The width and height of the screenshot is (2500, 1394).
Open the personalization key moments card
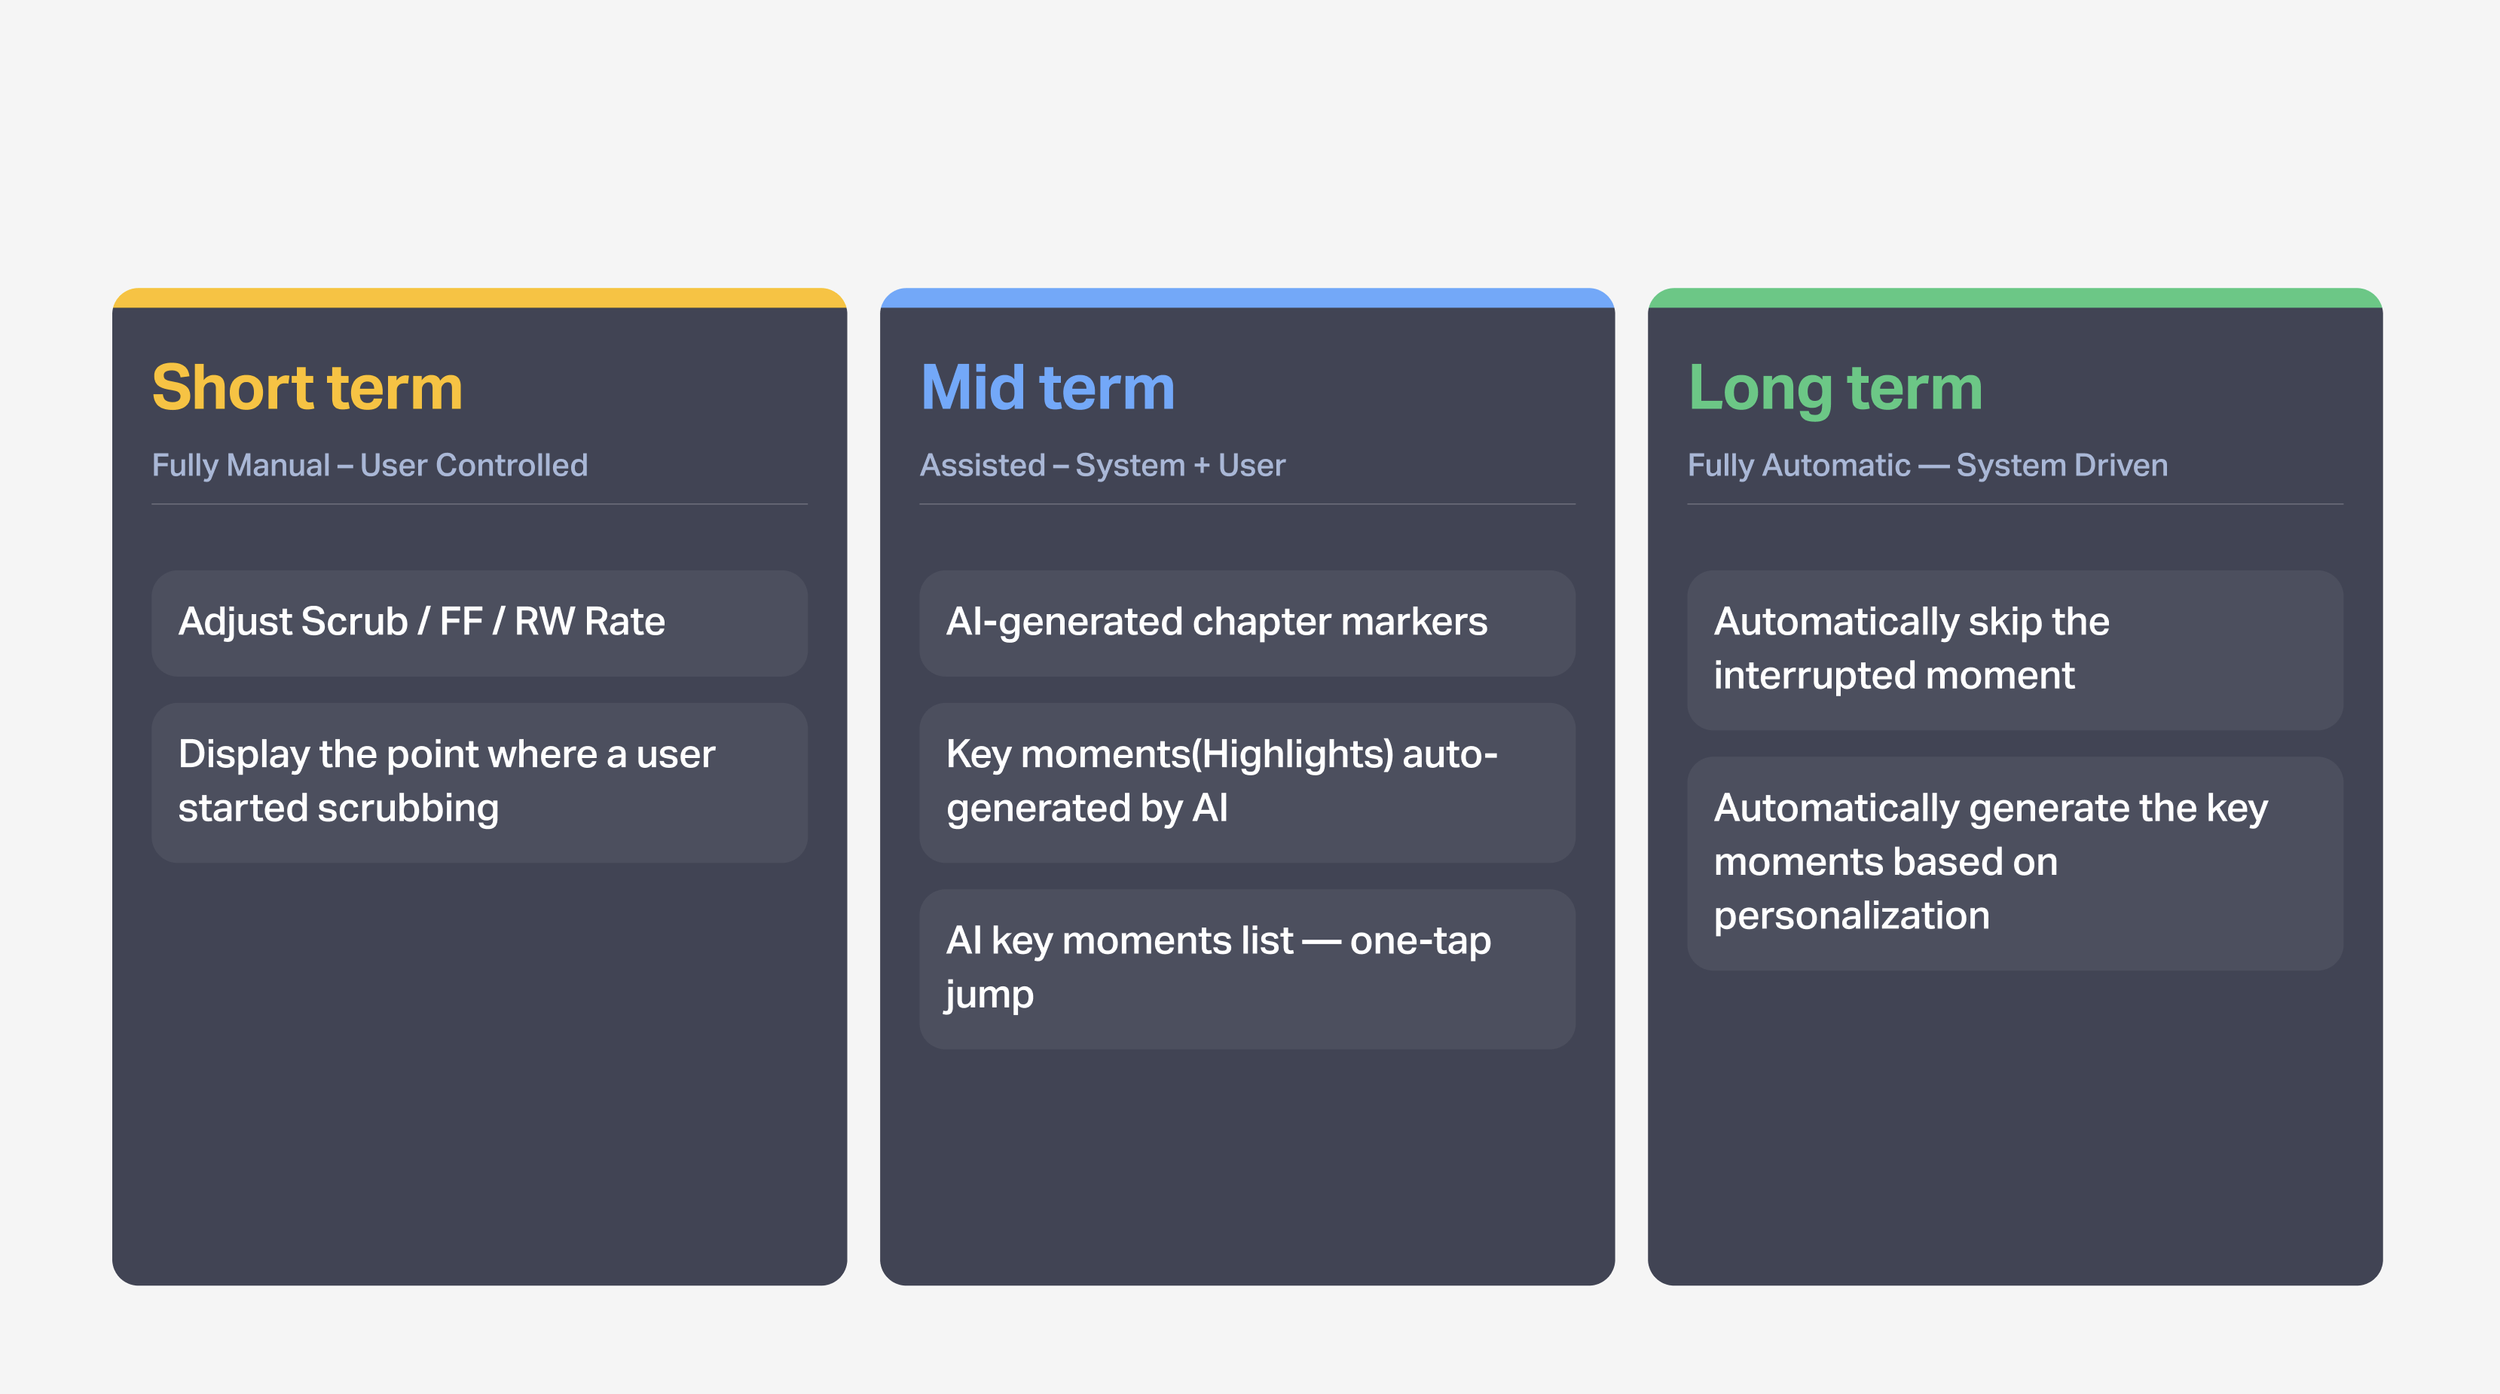2015,863
